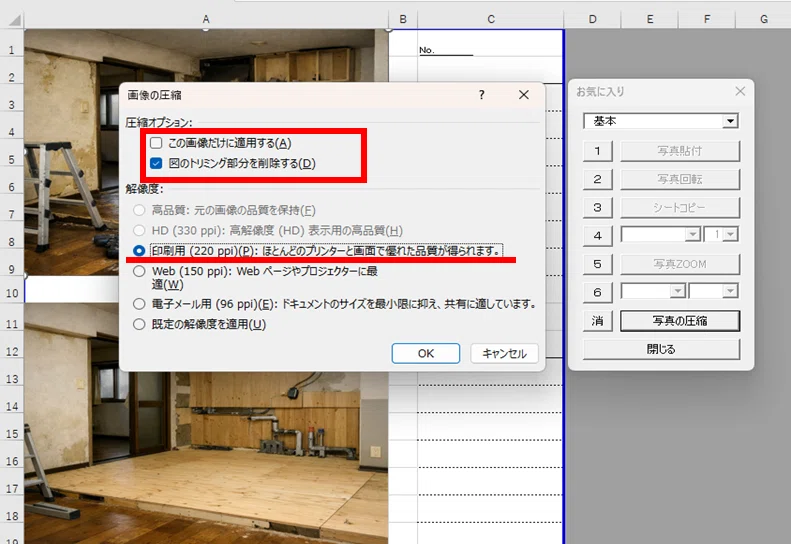This screenshot has height=544, width=791.
Task: Open the first combo box in row 4
Action: click(693, 235)
